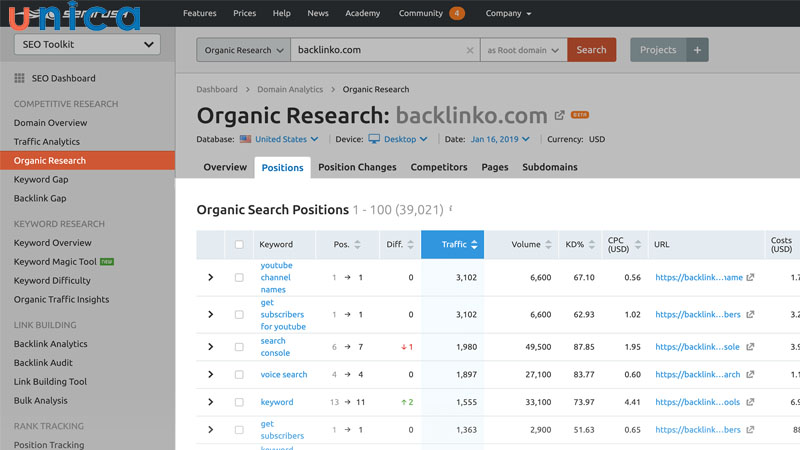Open Keyword Magic Tool in sidebar

[55, 262]
